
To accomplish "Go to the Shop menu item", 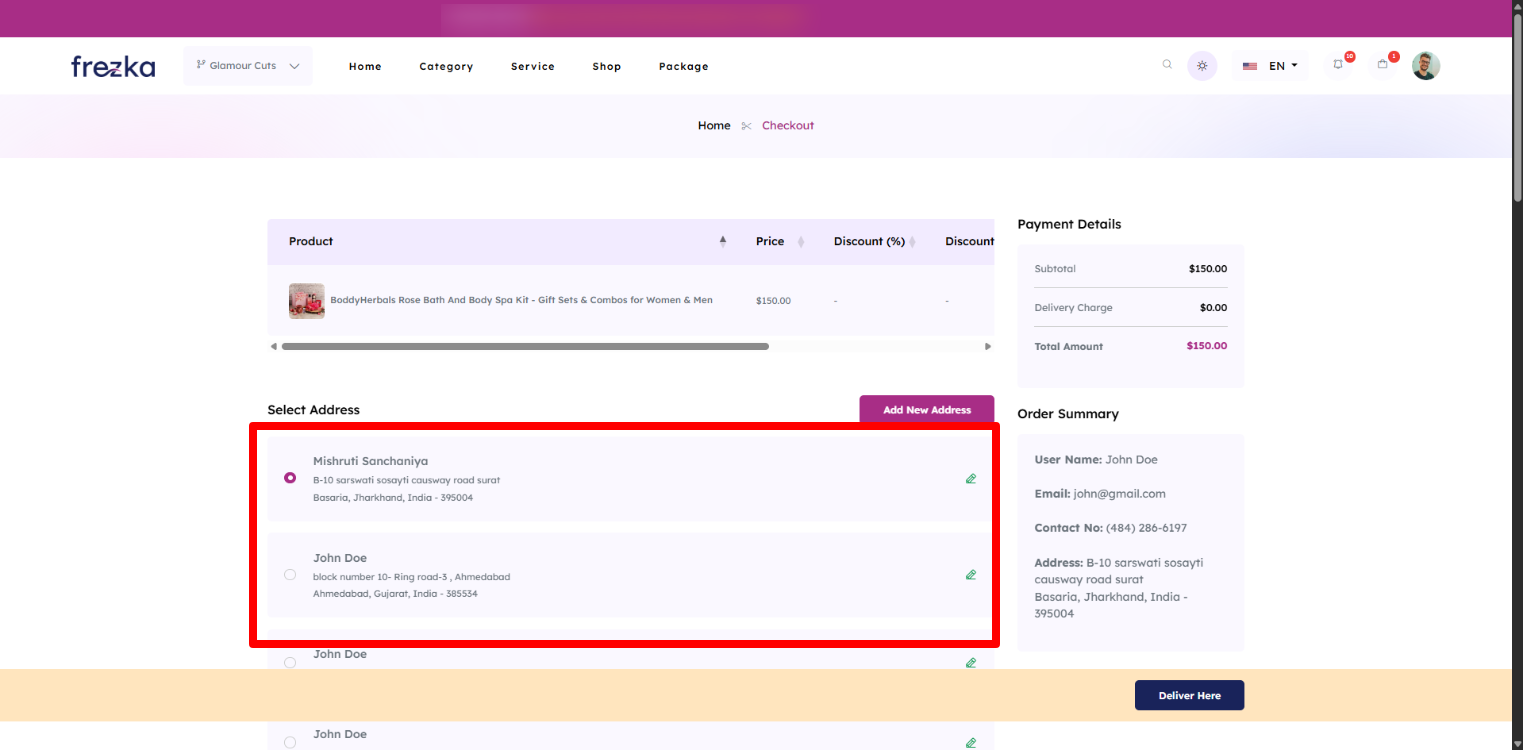I will (x=606, y=67).
